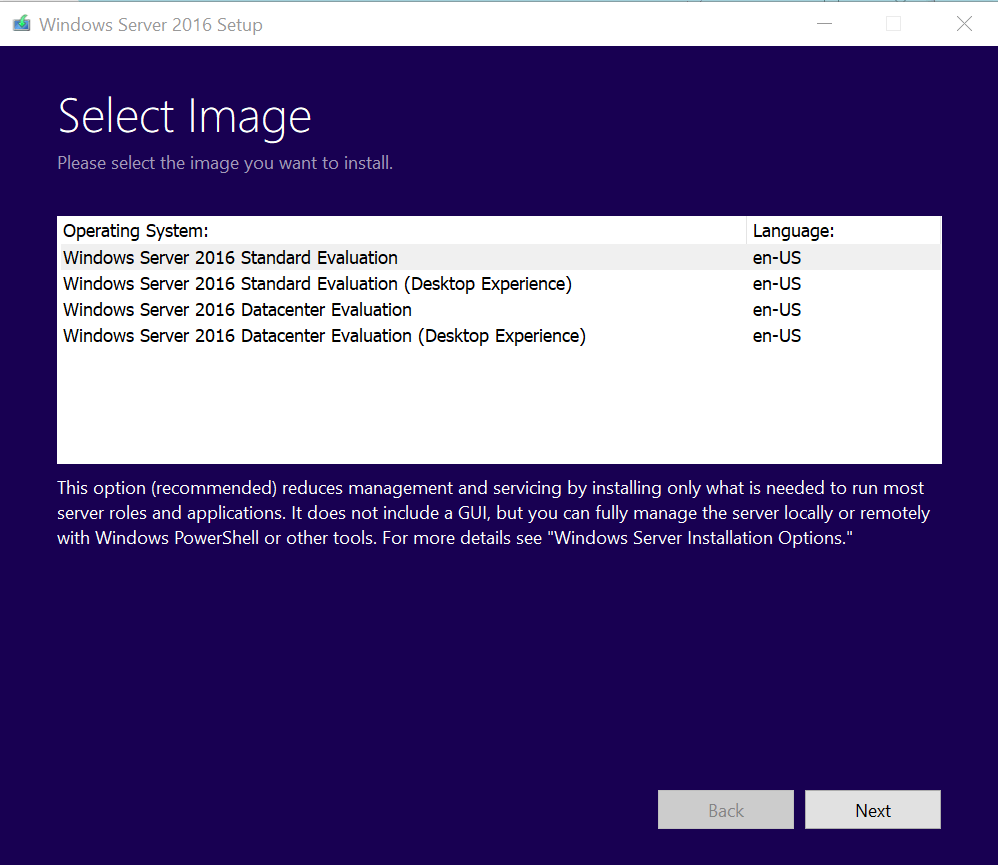The image size is (998, 865).
Task: Click the disabled maximize button
Action: point(894,24)
